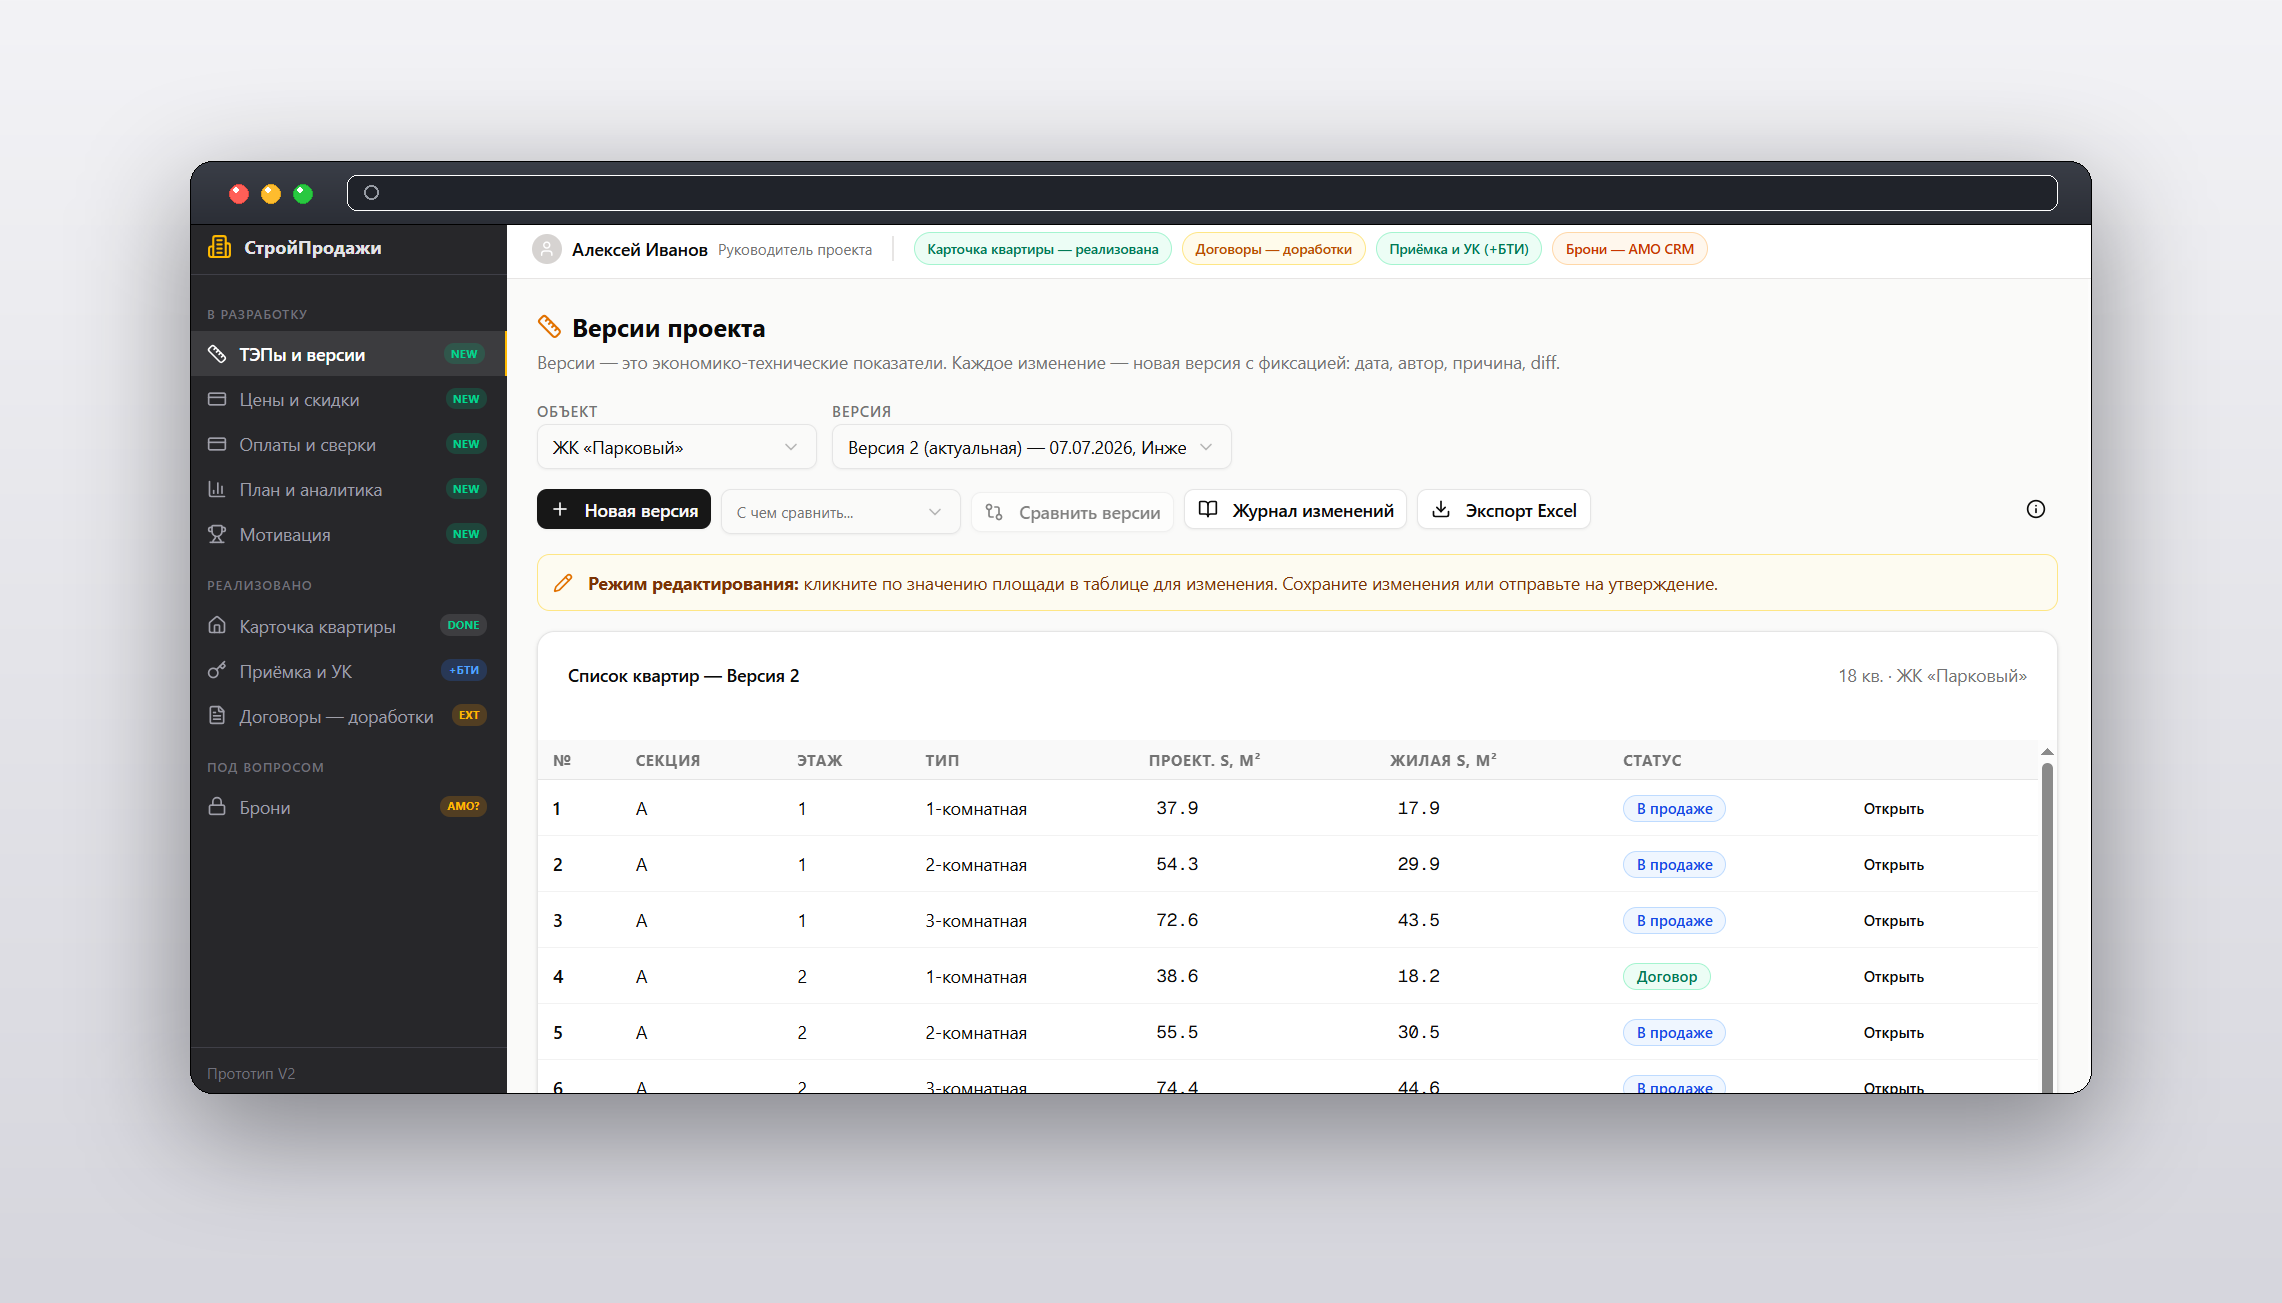Open the Версия 2 (актуальная) version dropdown
The width and height of the screenshot is (2282, 1303).
click(1031, 447)
